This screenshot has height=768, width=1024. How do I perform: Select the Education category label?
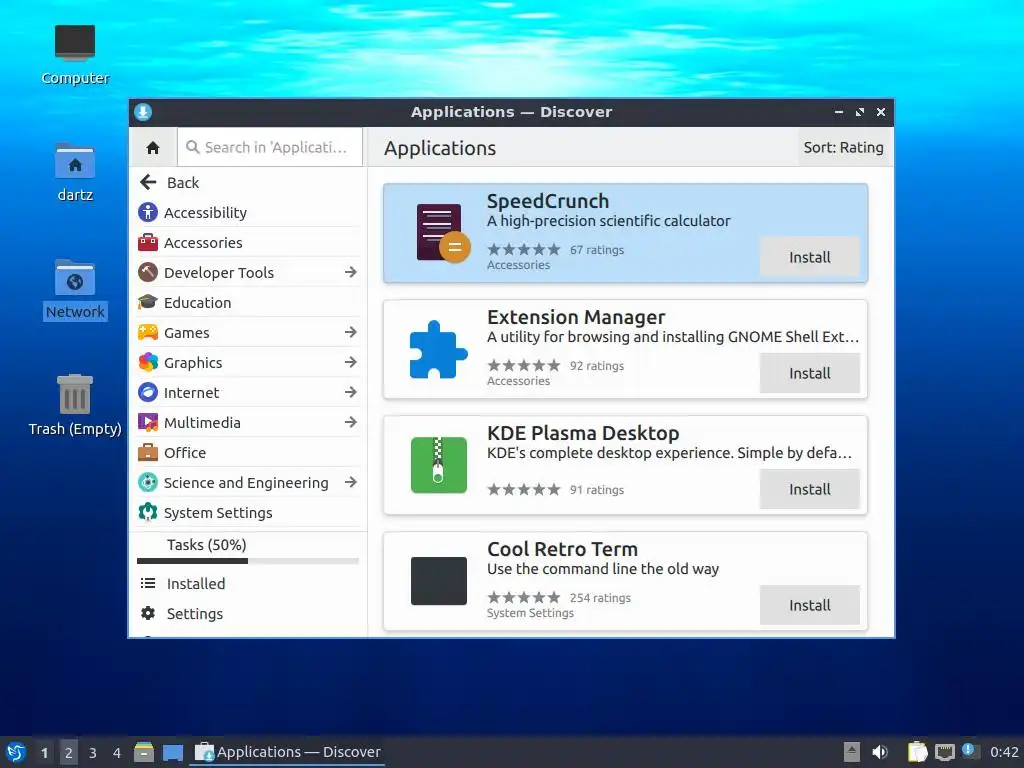click(x=197, y=303)
